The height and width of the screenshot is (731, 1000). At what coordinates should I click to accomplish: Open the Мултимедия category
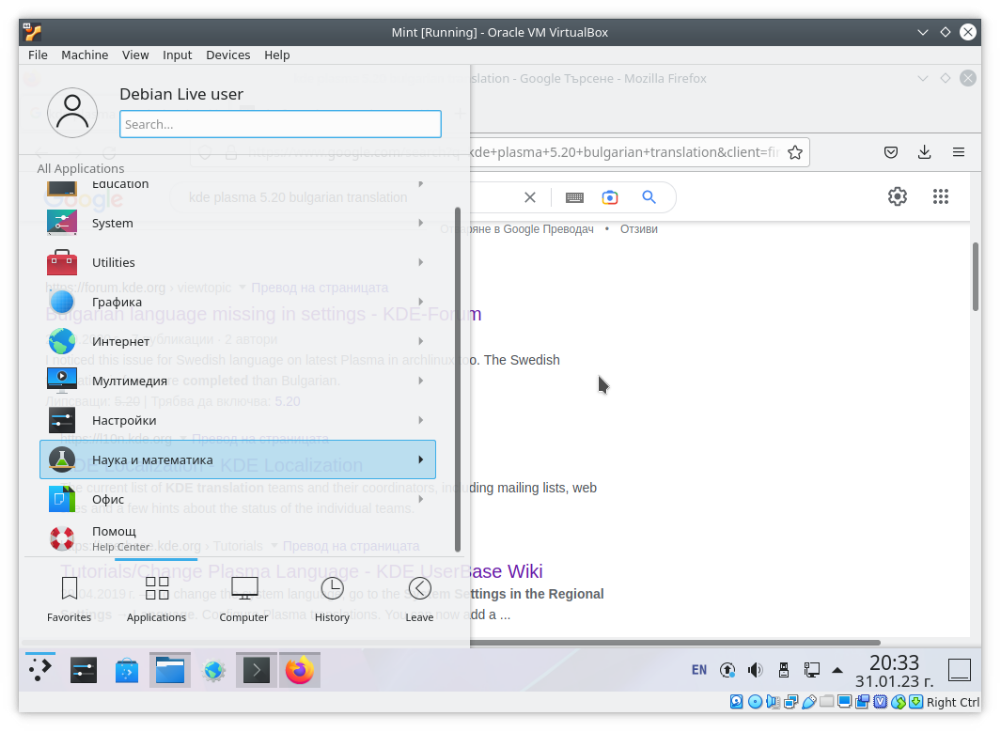[237, 381]
